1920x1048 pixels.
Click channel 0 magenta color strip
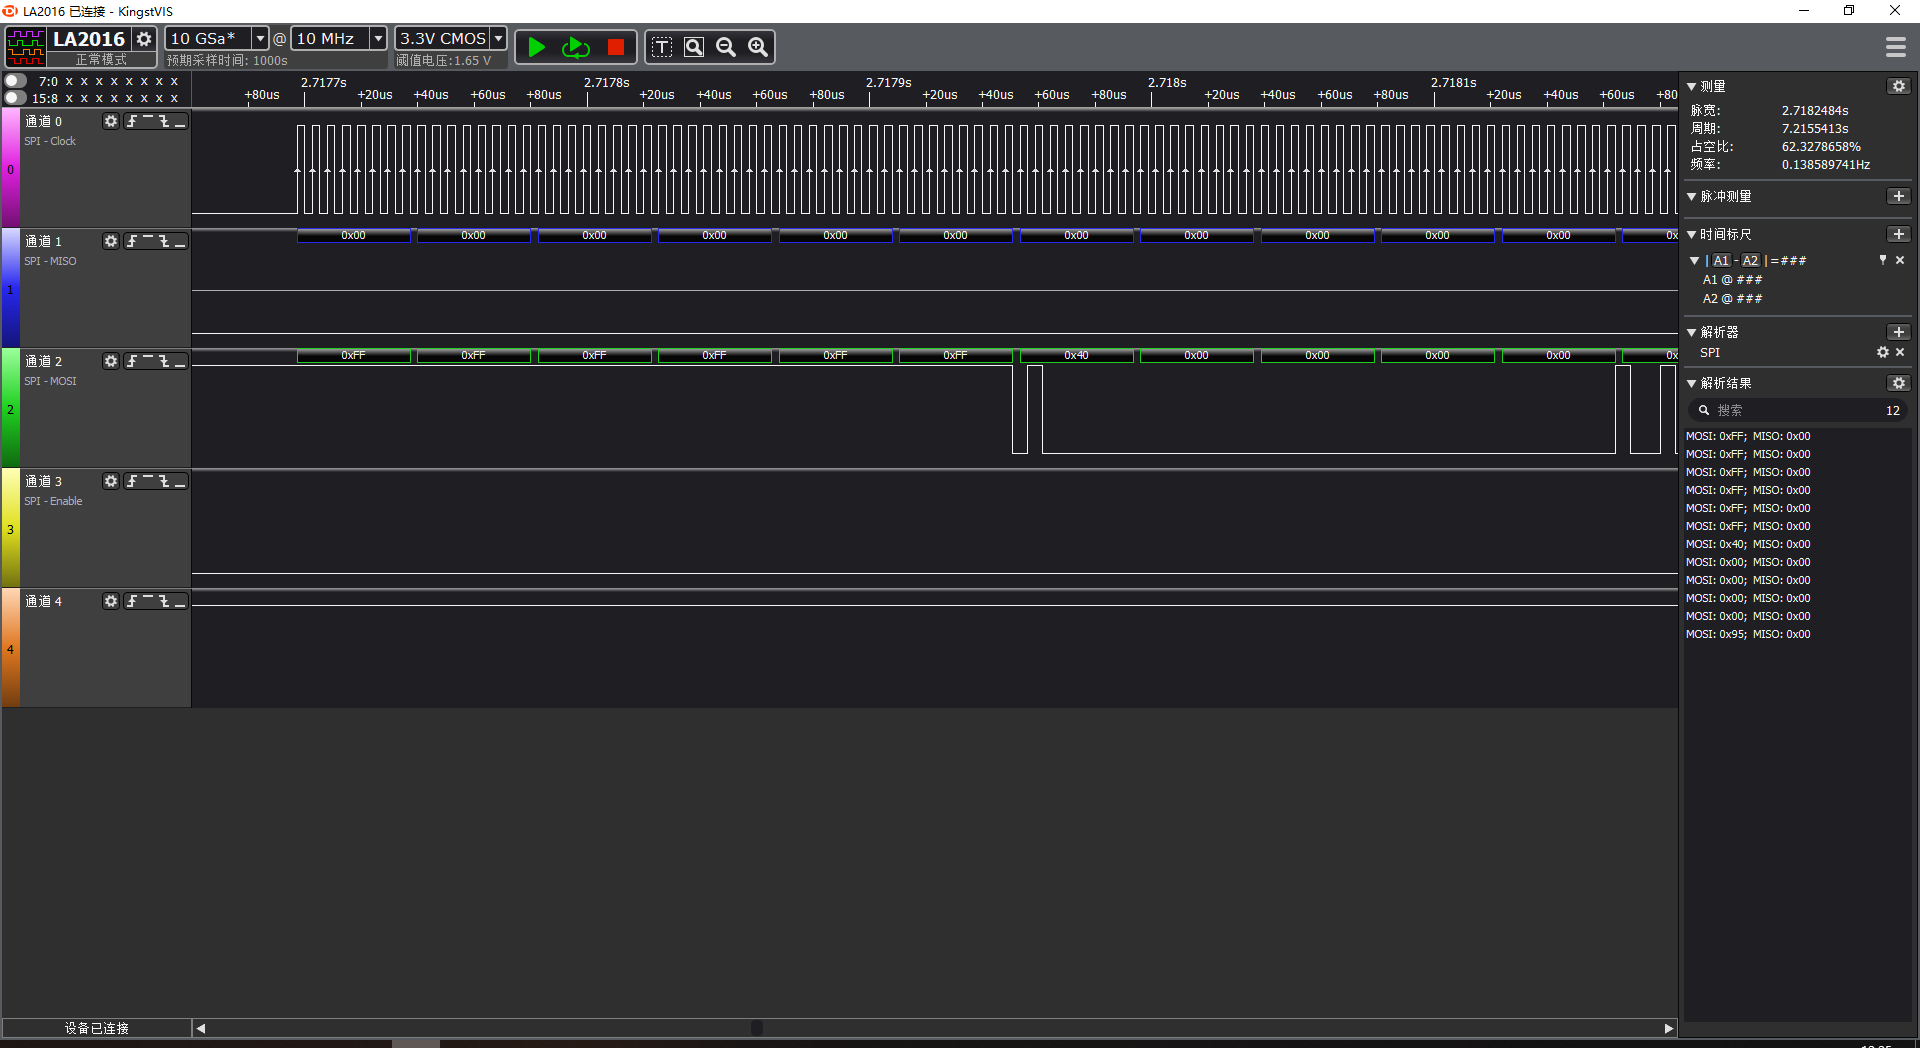point(10,168)
